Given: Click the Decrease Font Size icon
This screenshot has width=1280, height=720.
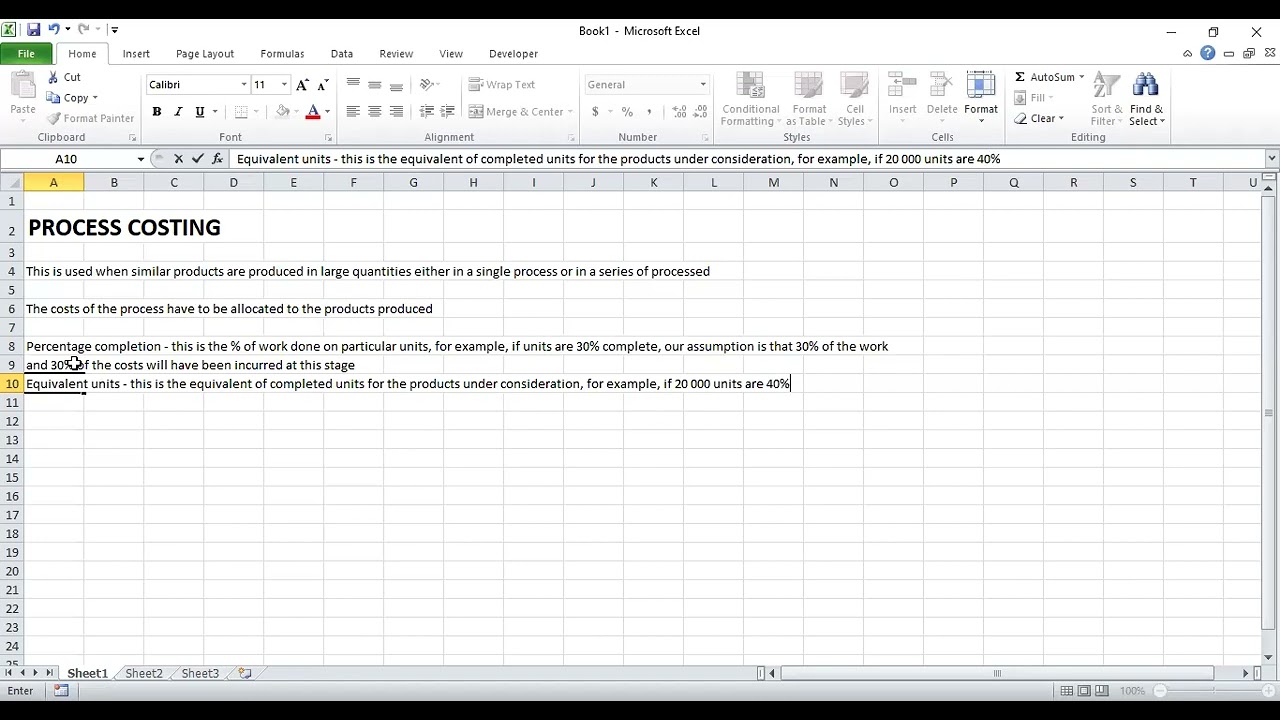Looking at the screenshot, I should coord(324,85).
